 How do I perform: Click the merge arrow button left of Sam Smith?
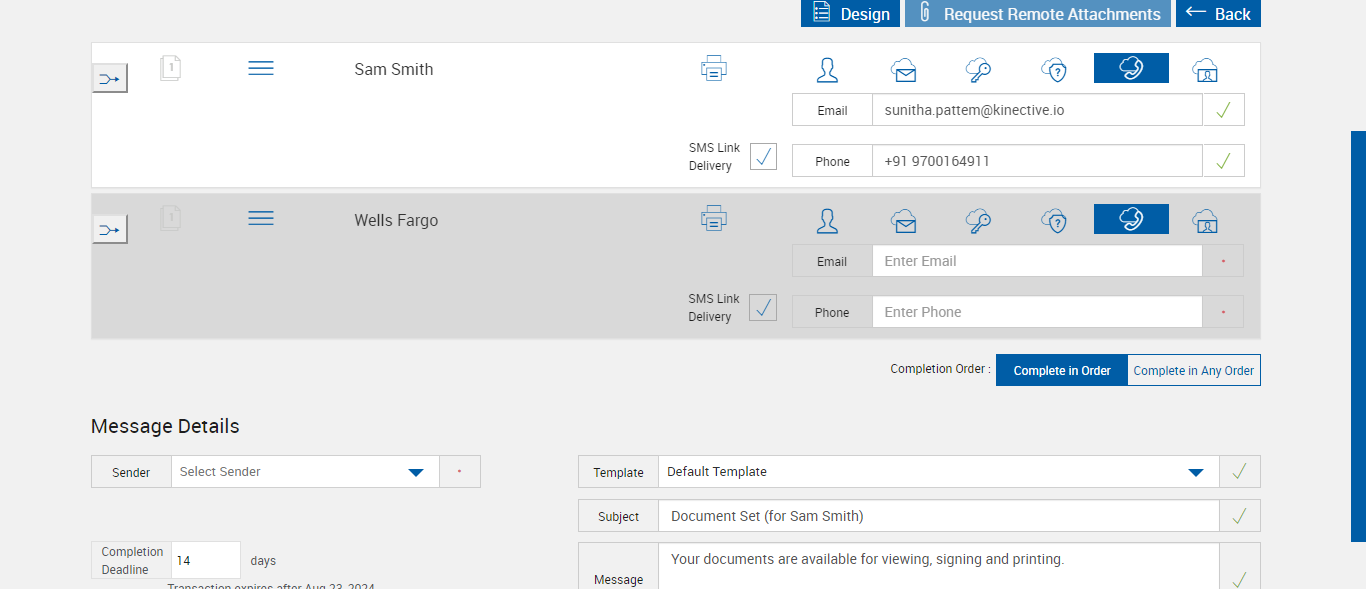coord(110,78)
